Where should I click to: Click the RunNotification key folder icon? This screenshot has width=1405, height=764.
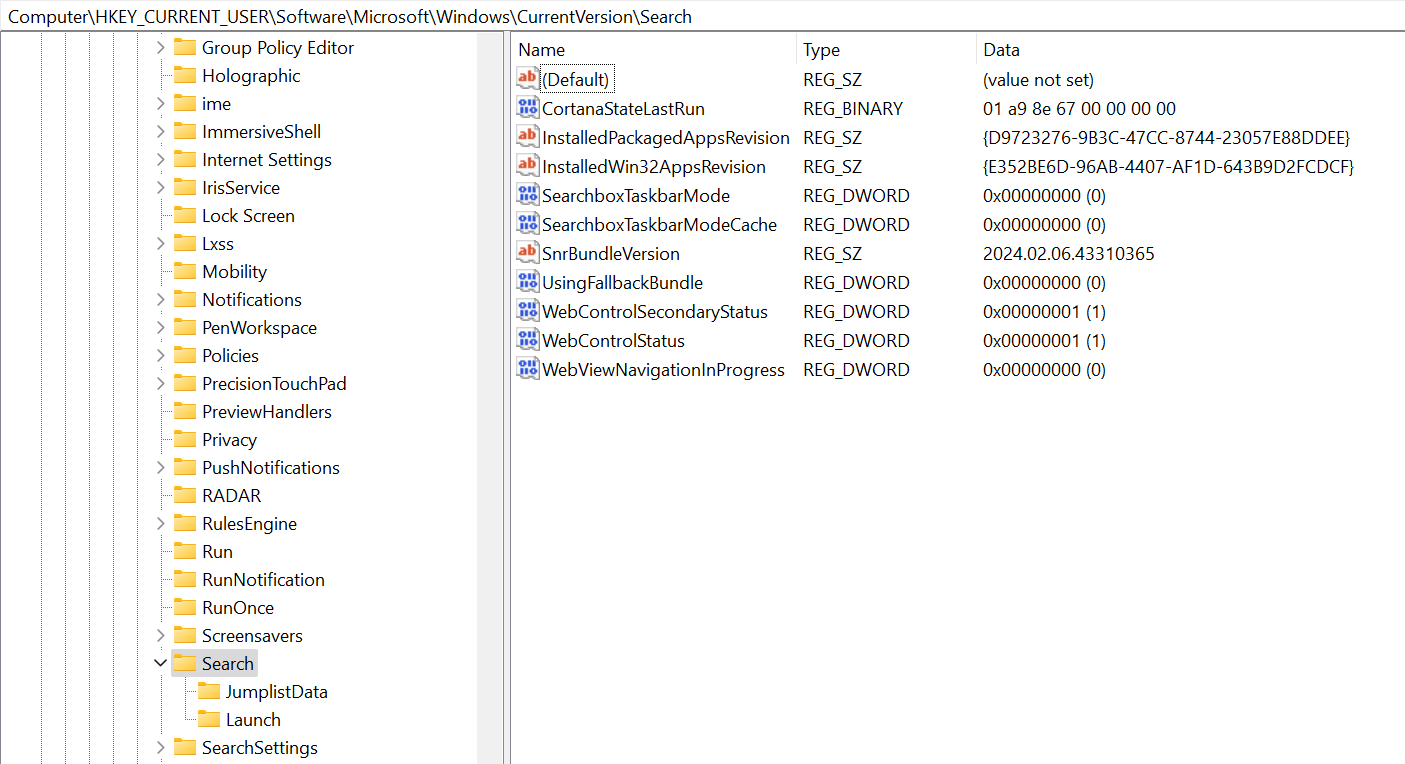(184, 579)
